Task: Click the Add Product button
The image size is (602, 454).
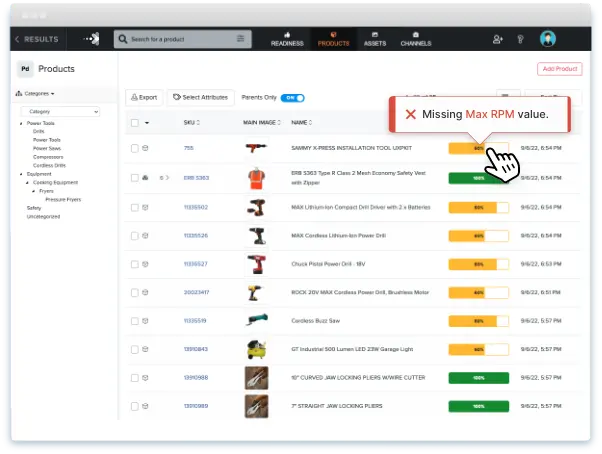Action: click(560, 69)
